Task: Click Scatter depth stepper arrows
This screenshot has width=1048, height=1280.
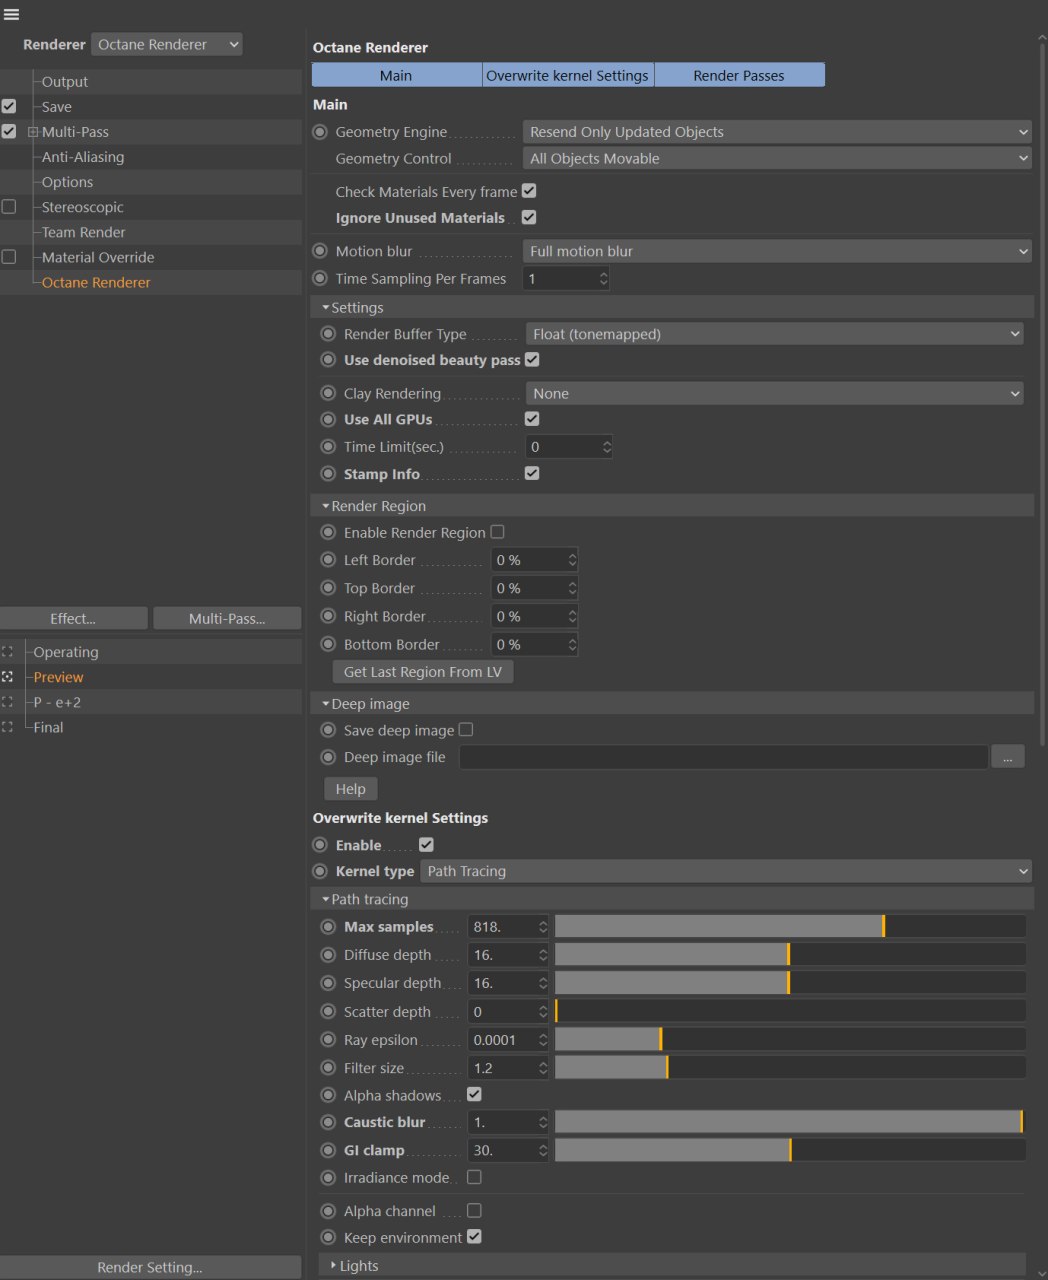Action: coord(543,1012)
